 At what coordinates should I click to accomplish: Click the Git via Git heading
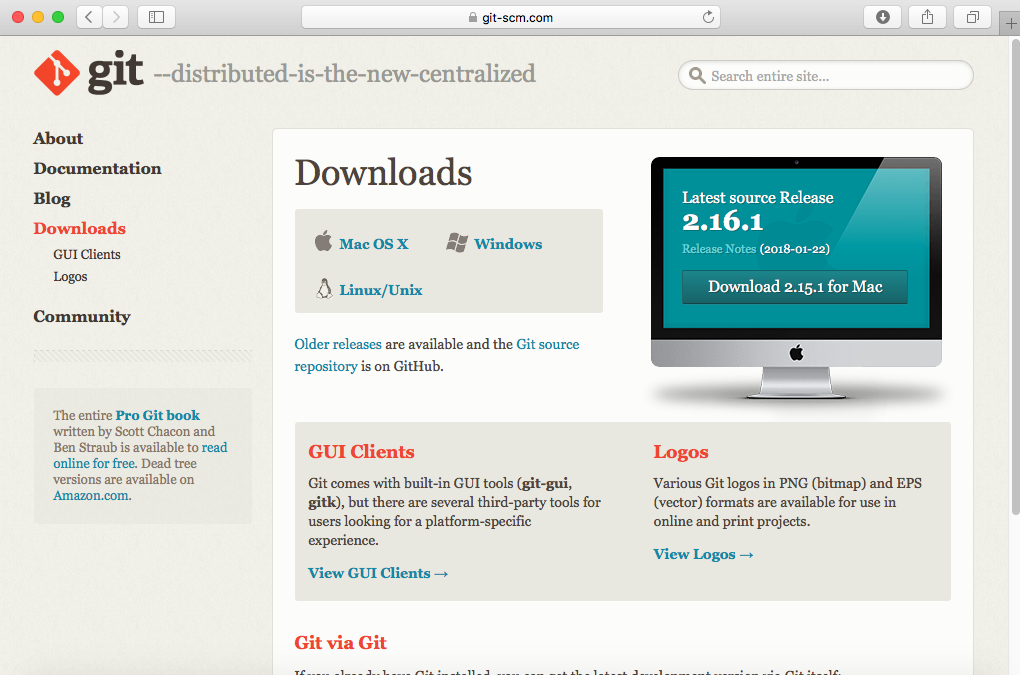click(x=340, y=642)
